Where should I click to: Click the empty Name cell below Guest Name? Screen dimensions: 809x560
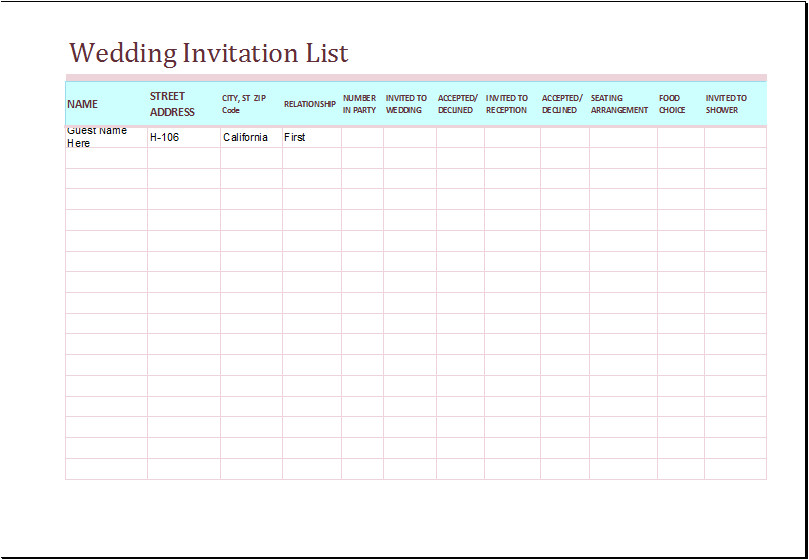click(x=106, y=158)
